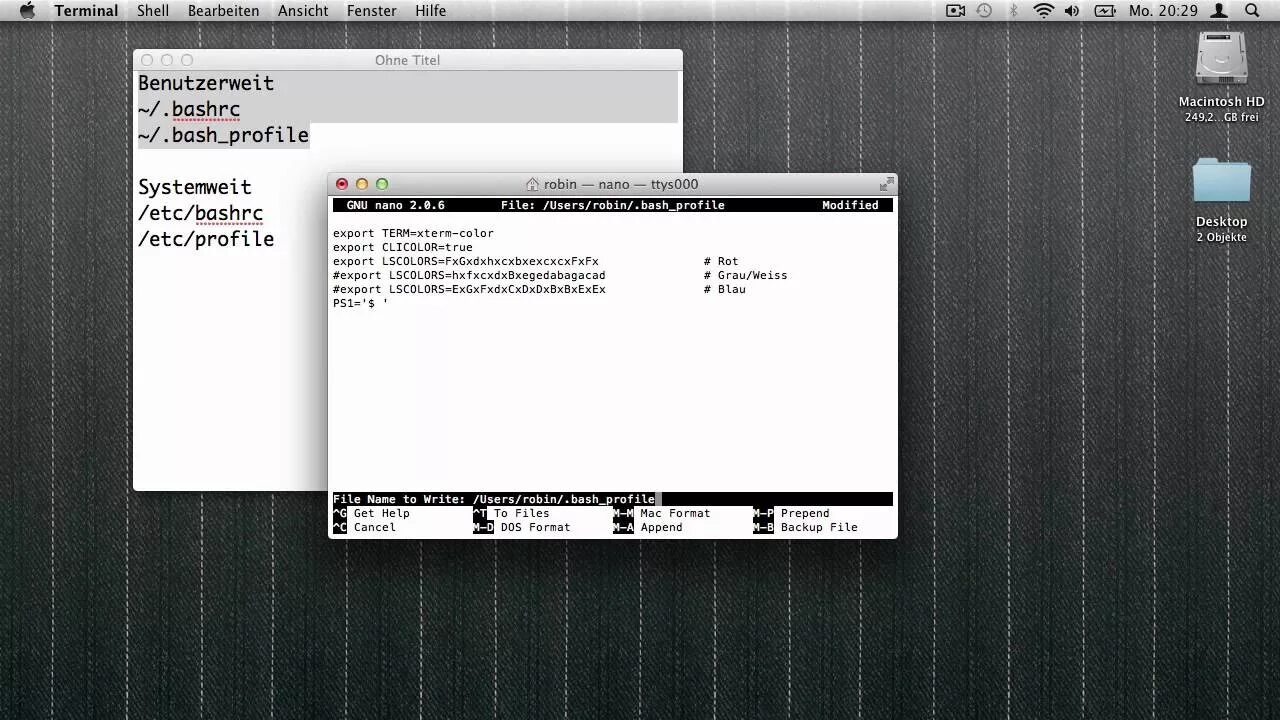1280x720 pixels.
Task: Select the Macintosh HD drive icon
Action: [x=1222, y=58]
